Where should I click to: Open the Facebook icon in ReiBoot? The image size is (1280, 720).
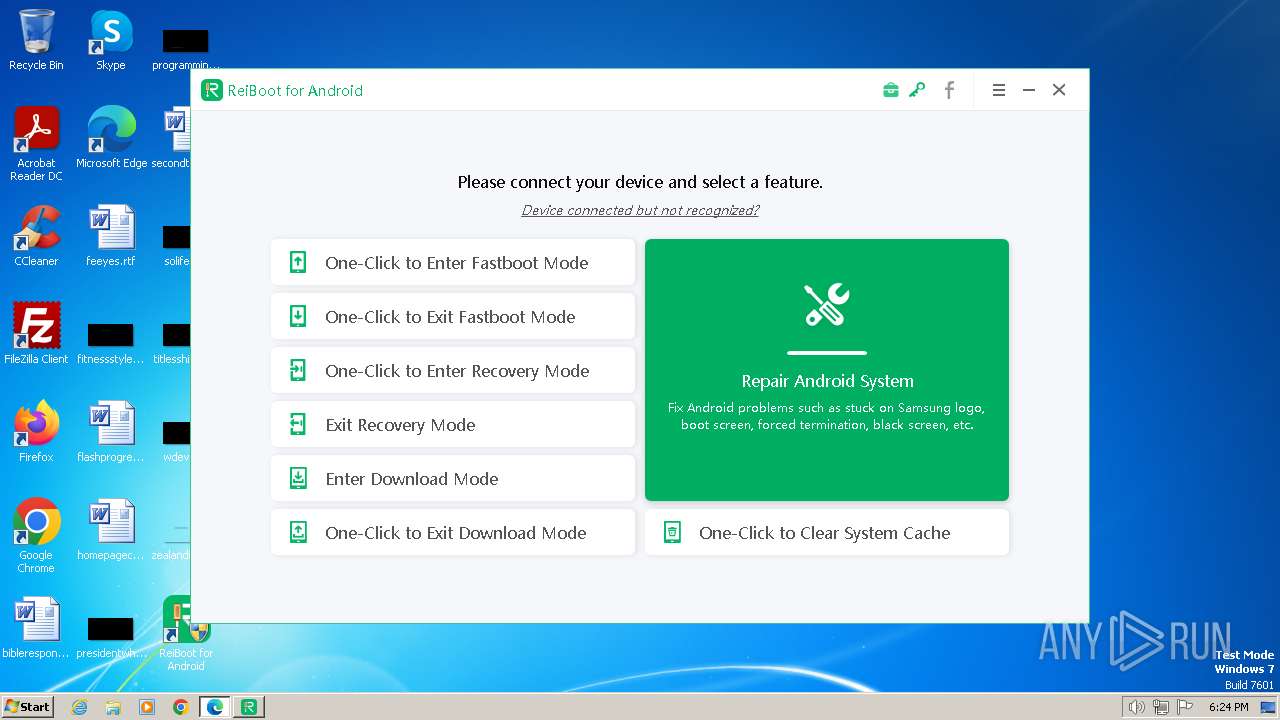click(x=949, y=90)
